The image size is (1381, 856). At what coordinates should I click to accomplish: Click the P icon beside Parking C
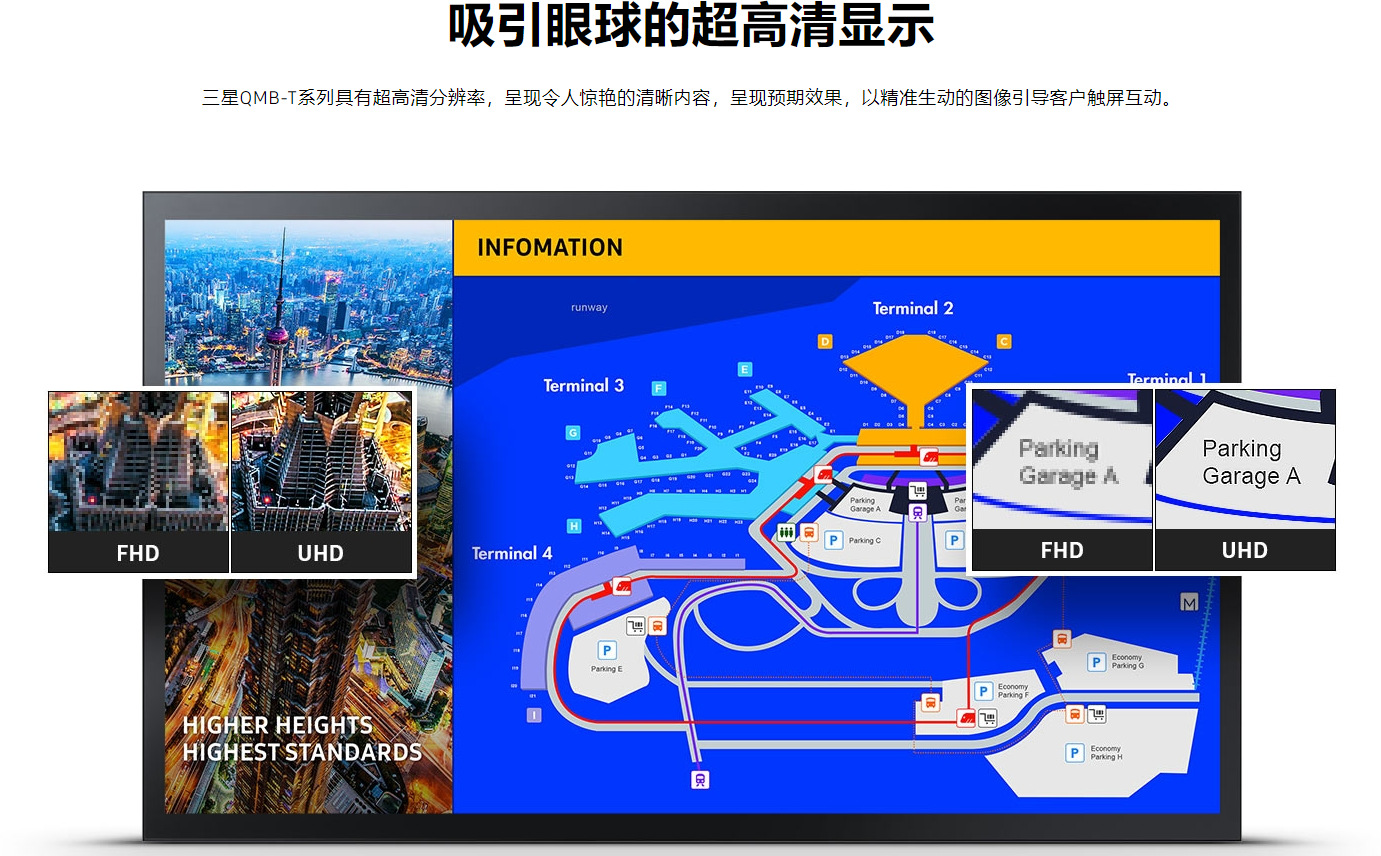coord(833,540)
